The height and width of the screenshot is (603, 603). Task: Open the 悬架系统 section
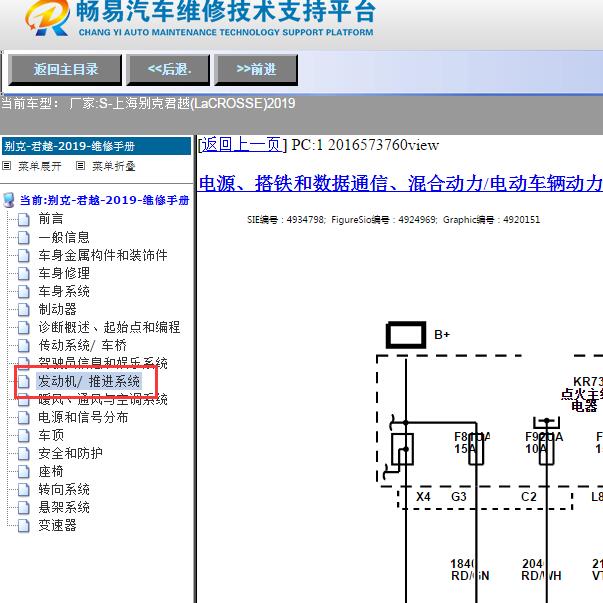point(64,508)
